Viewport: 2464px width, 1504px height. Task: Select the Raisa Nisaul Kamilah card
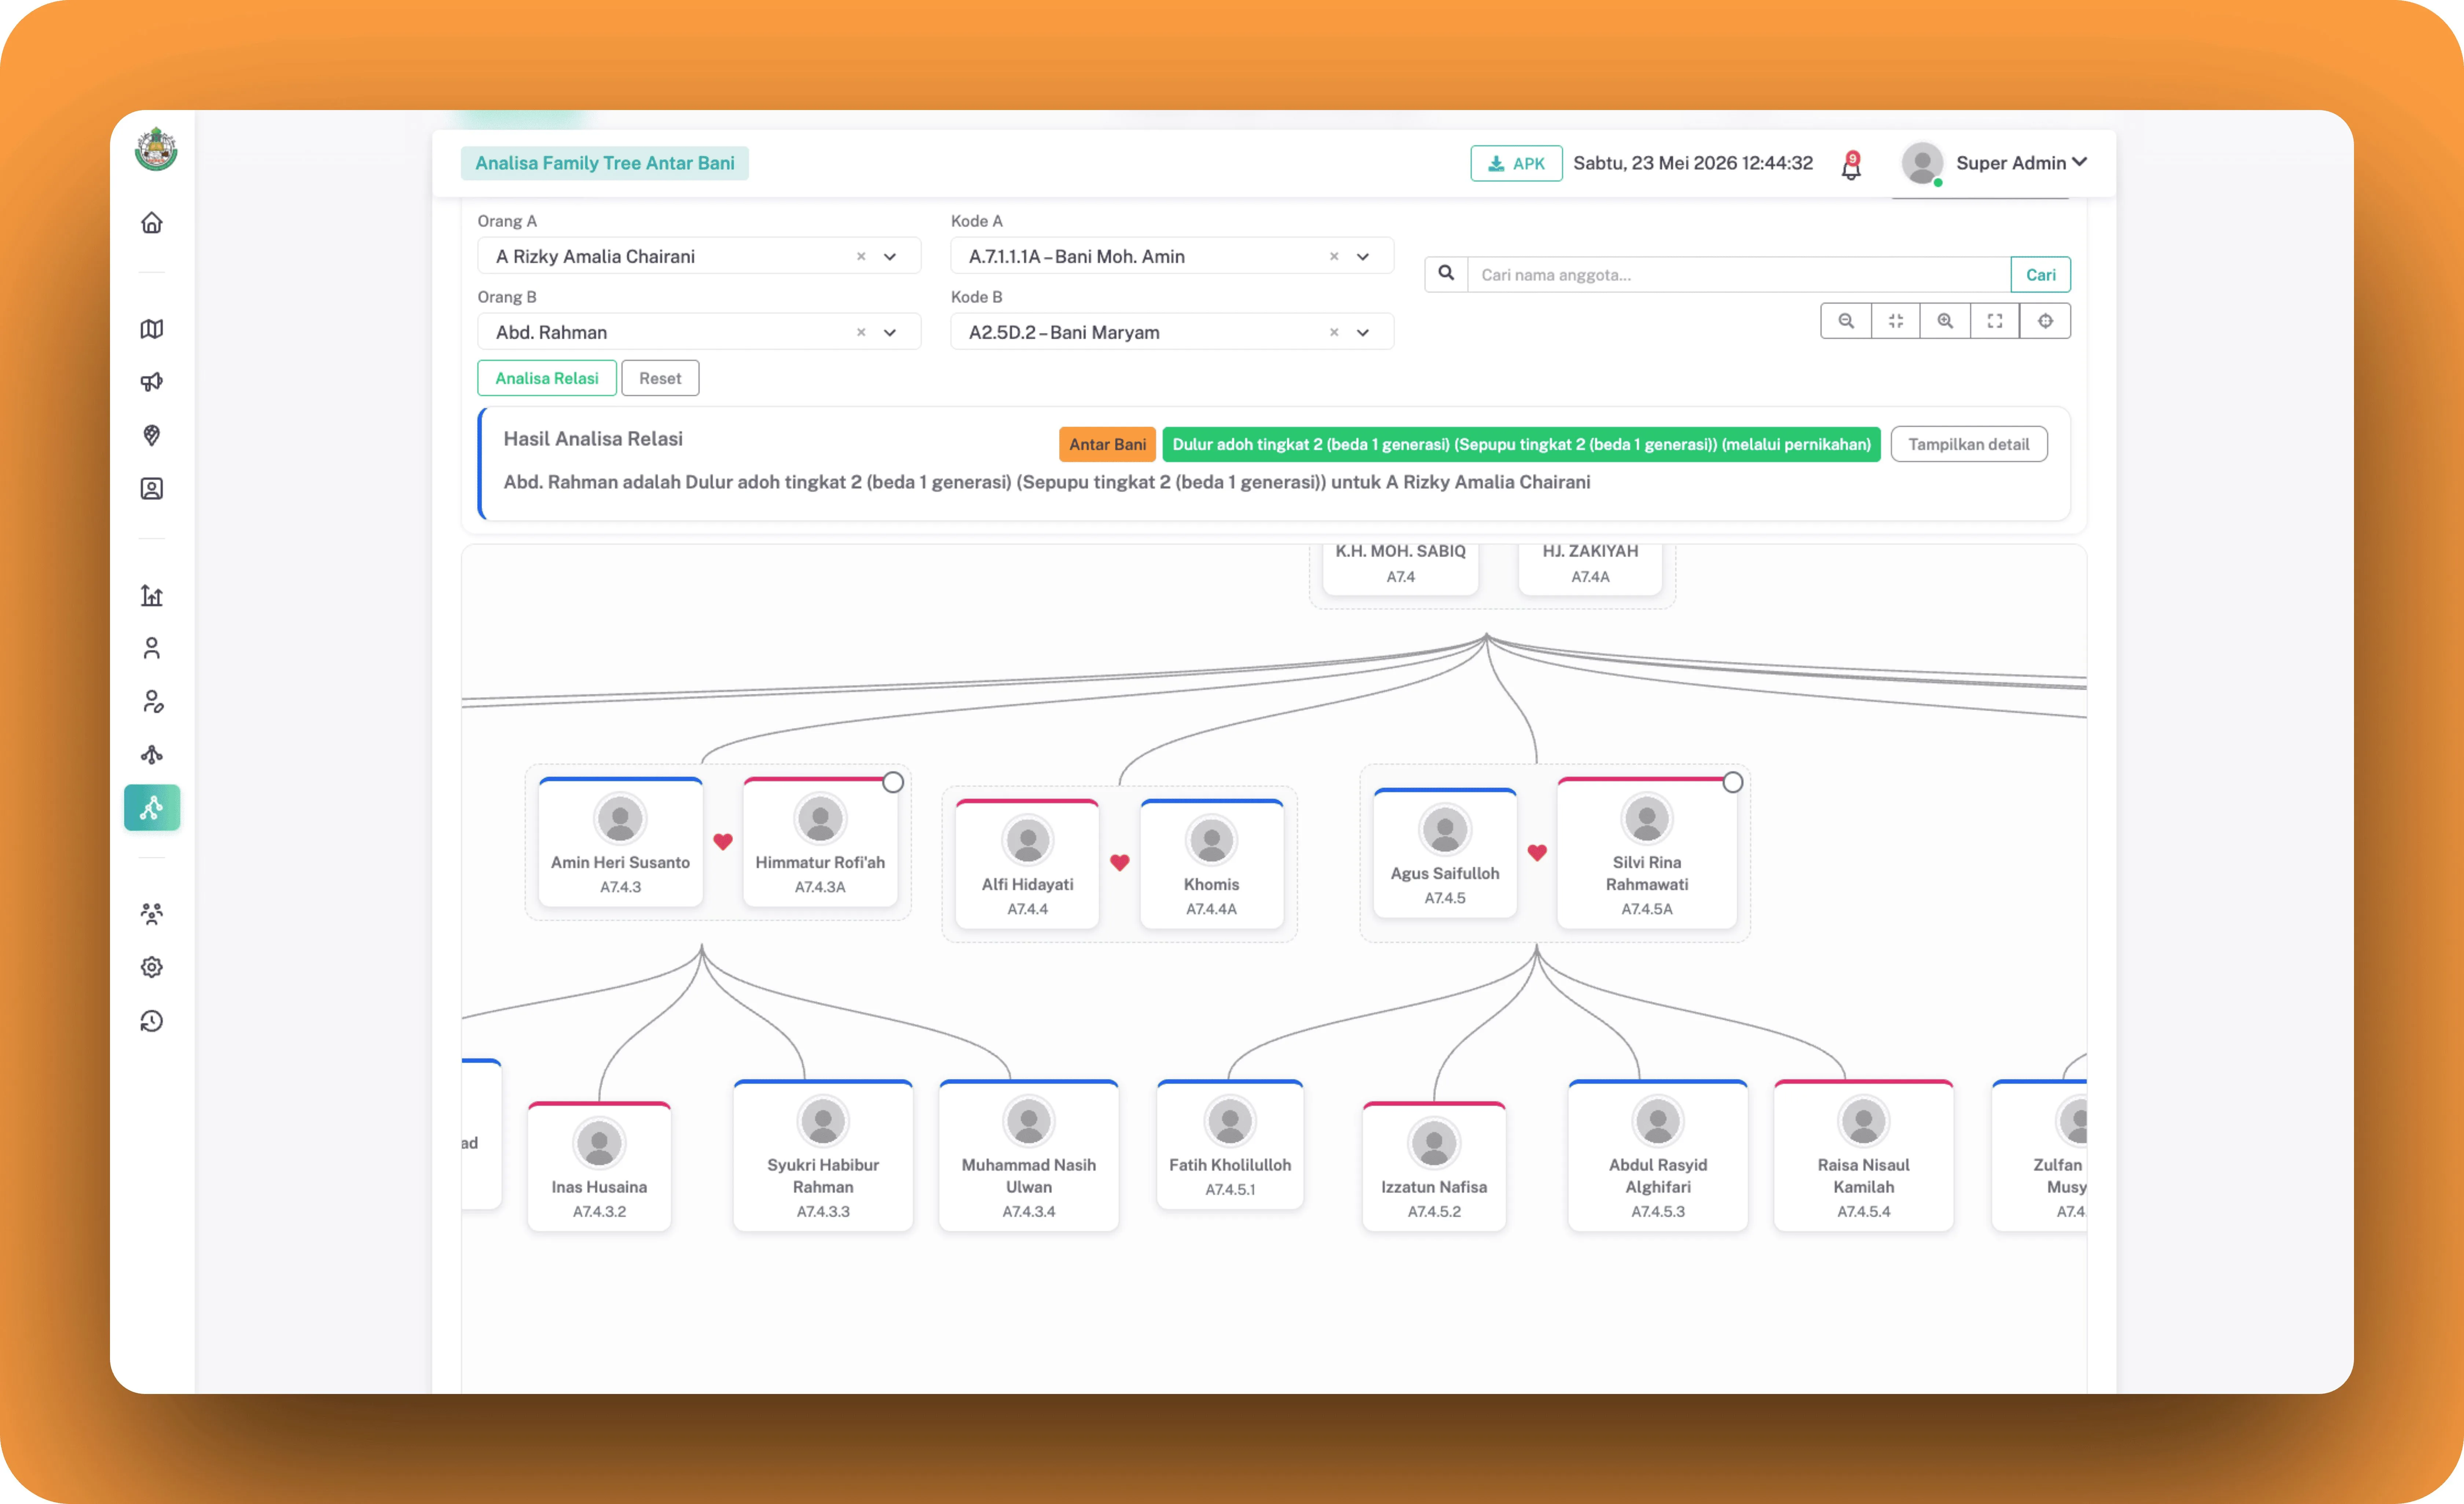coord(1864,1155)
